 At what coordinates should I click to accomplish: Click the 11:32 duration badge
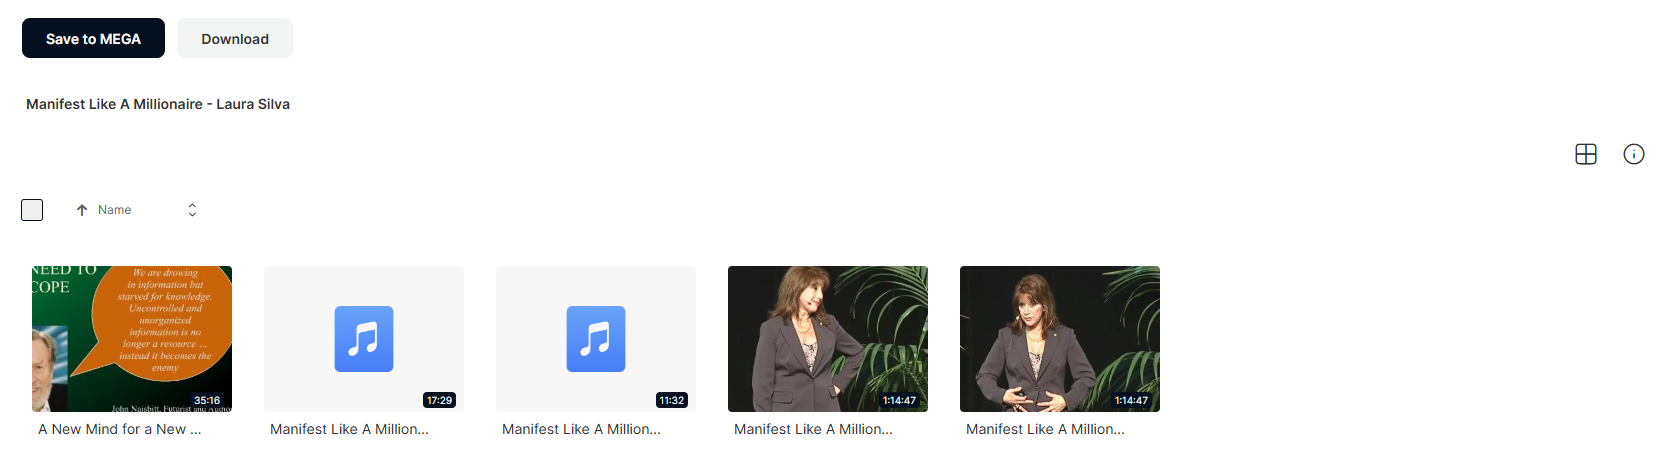coord(671,400)
